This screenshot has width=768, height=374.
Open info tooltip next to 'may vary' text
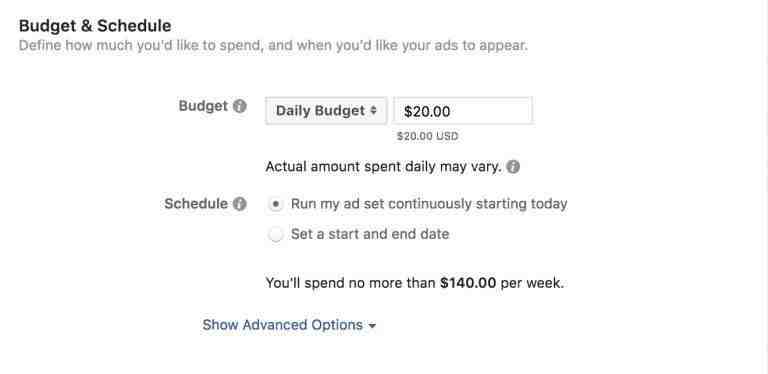[513, 167]
